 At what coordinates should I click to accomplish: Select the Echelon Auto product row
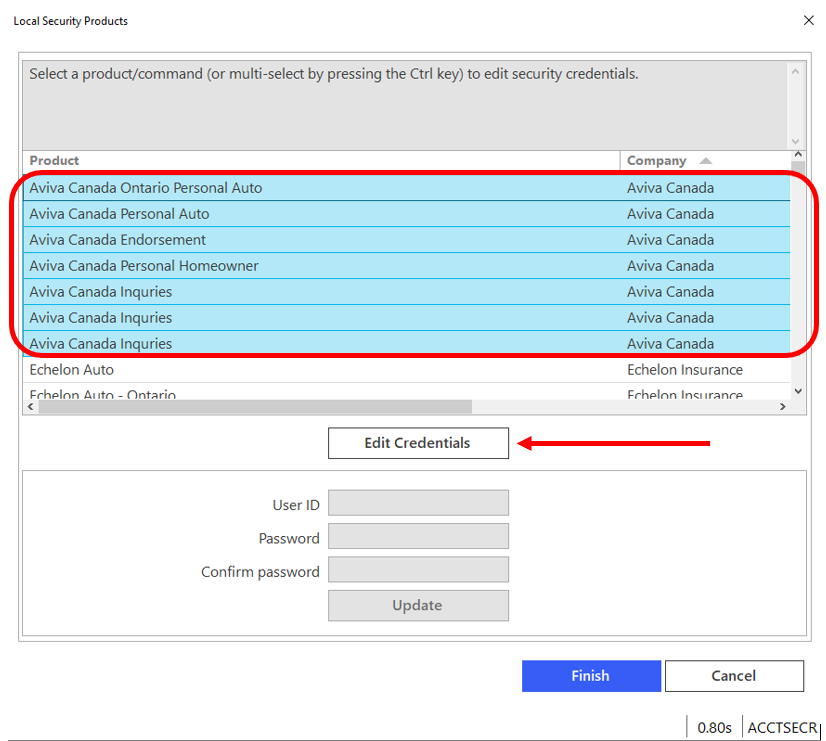[x=407, y=370]
